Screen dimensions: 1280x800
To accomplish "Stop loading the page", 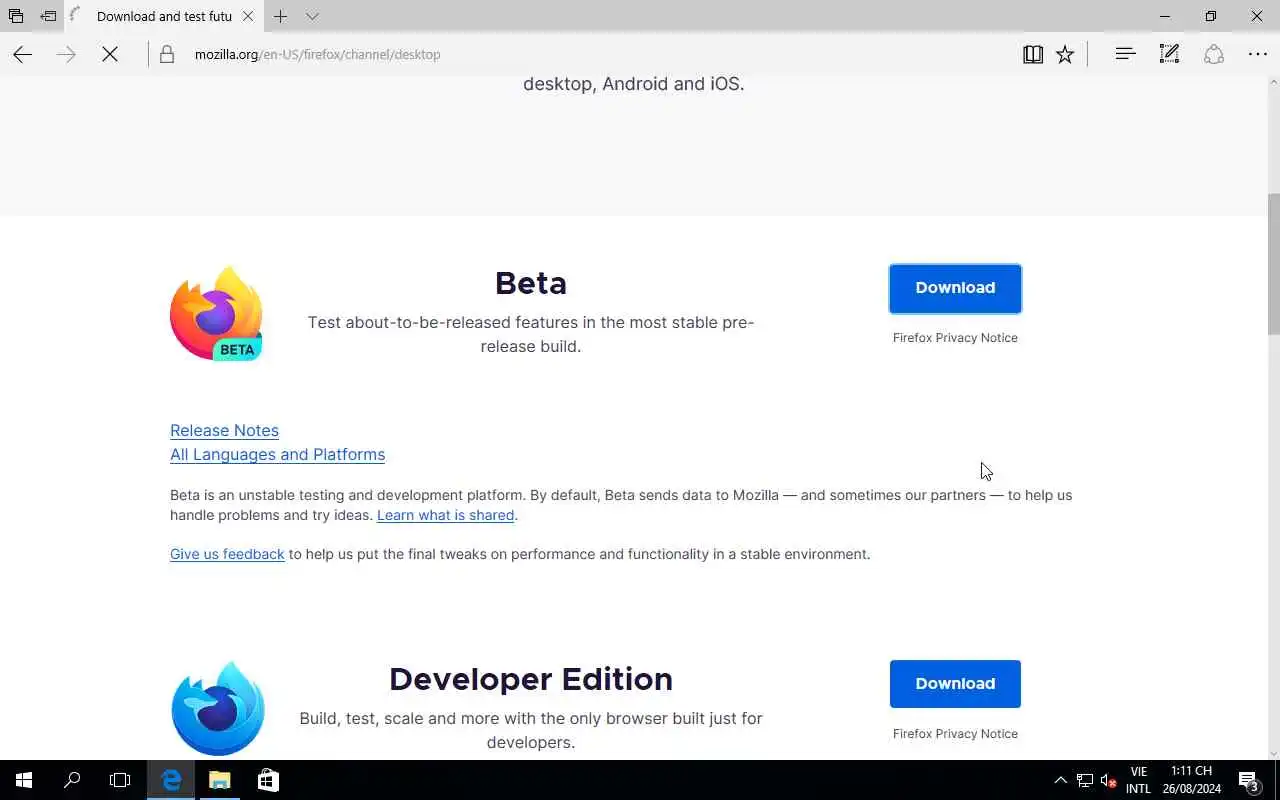I will (x=110, y=54).
